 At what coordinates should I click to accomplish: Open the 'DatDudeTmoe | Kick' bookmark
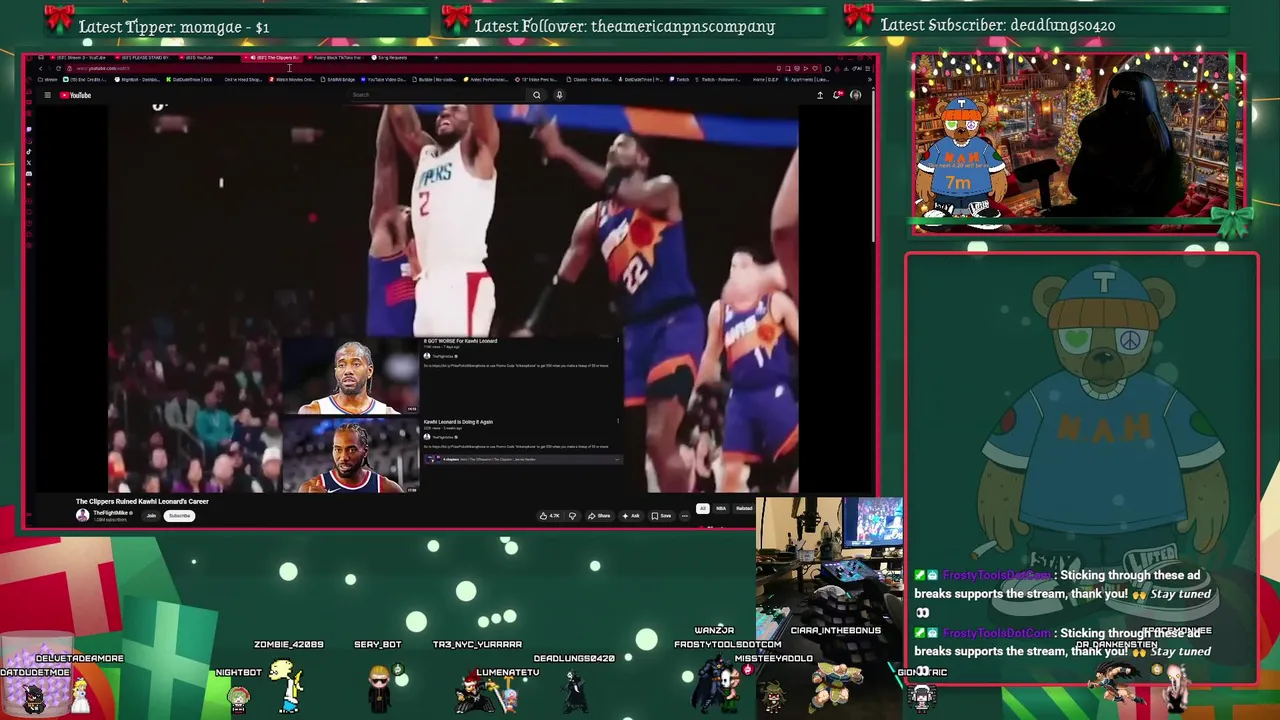coord(189,80)
